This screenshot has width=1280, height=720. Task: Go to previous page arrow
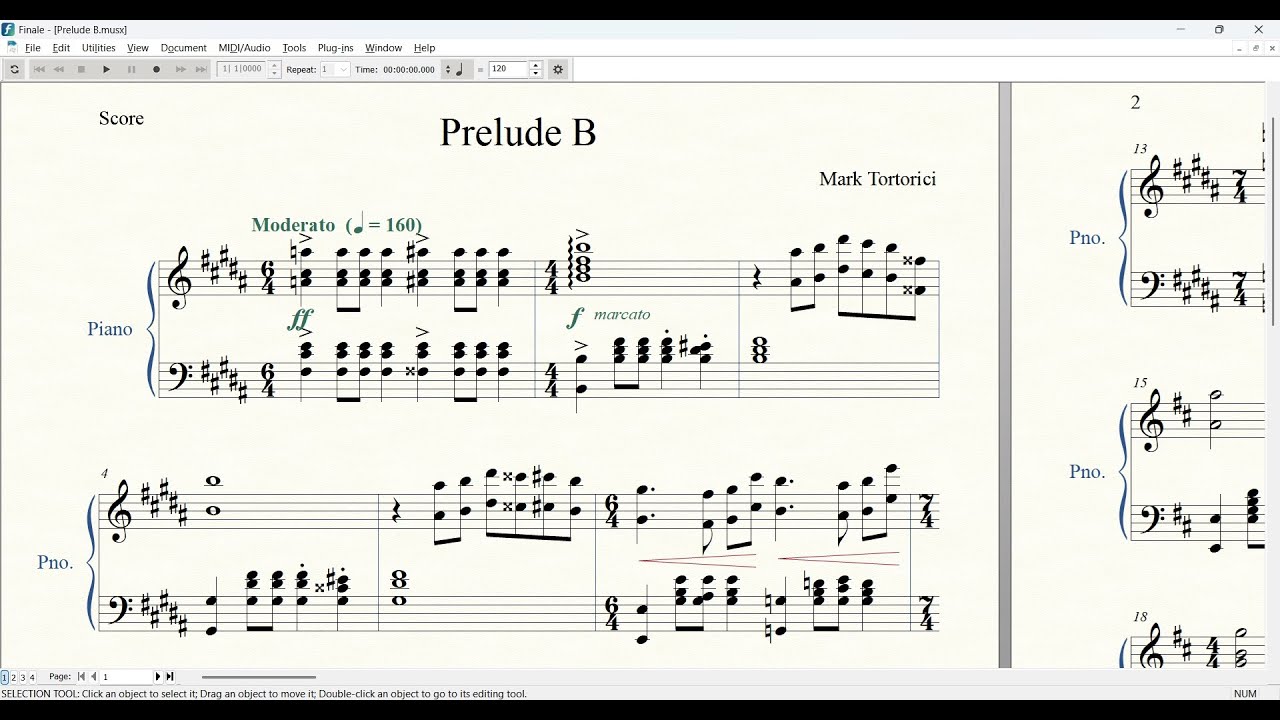(x=93, y=677)
